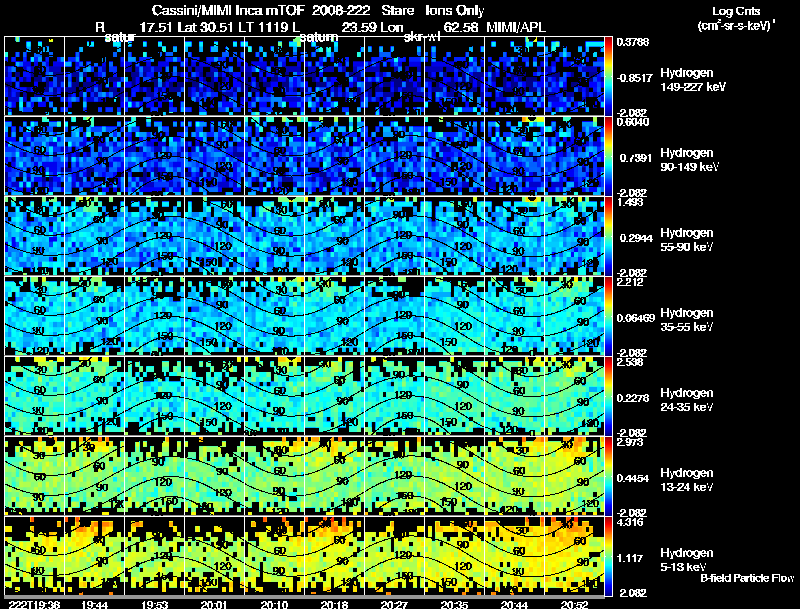Click the (cm²-sr-s-keV) units label
Screen dimensions: 800x609
[x=736, y=26]
